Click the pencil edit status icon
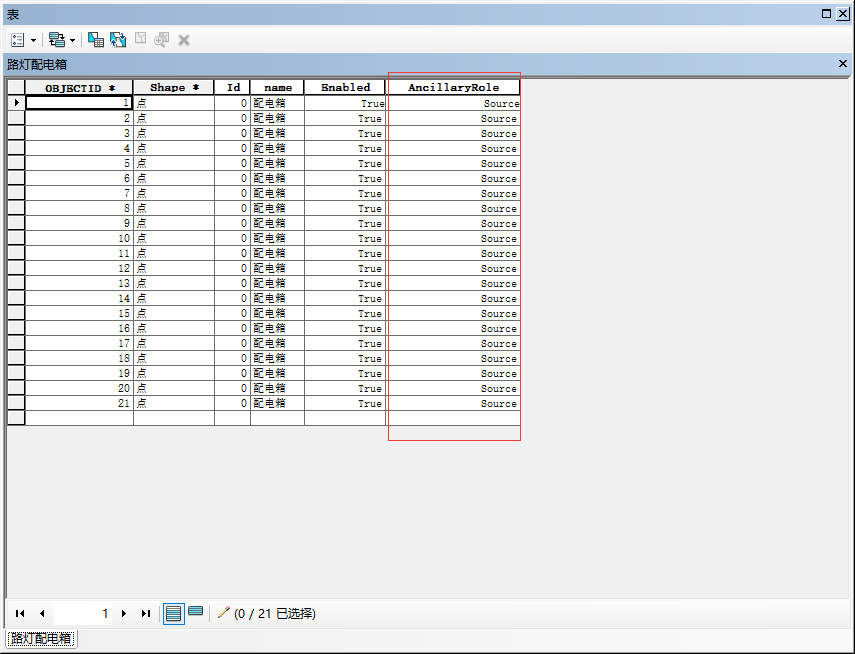Screen dimensions: 855x654 tap(224, 613)
